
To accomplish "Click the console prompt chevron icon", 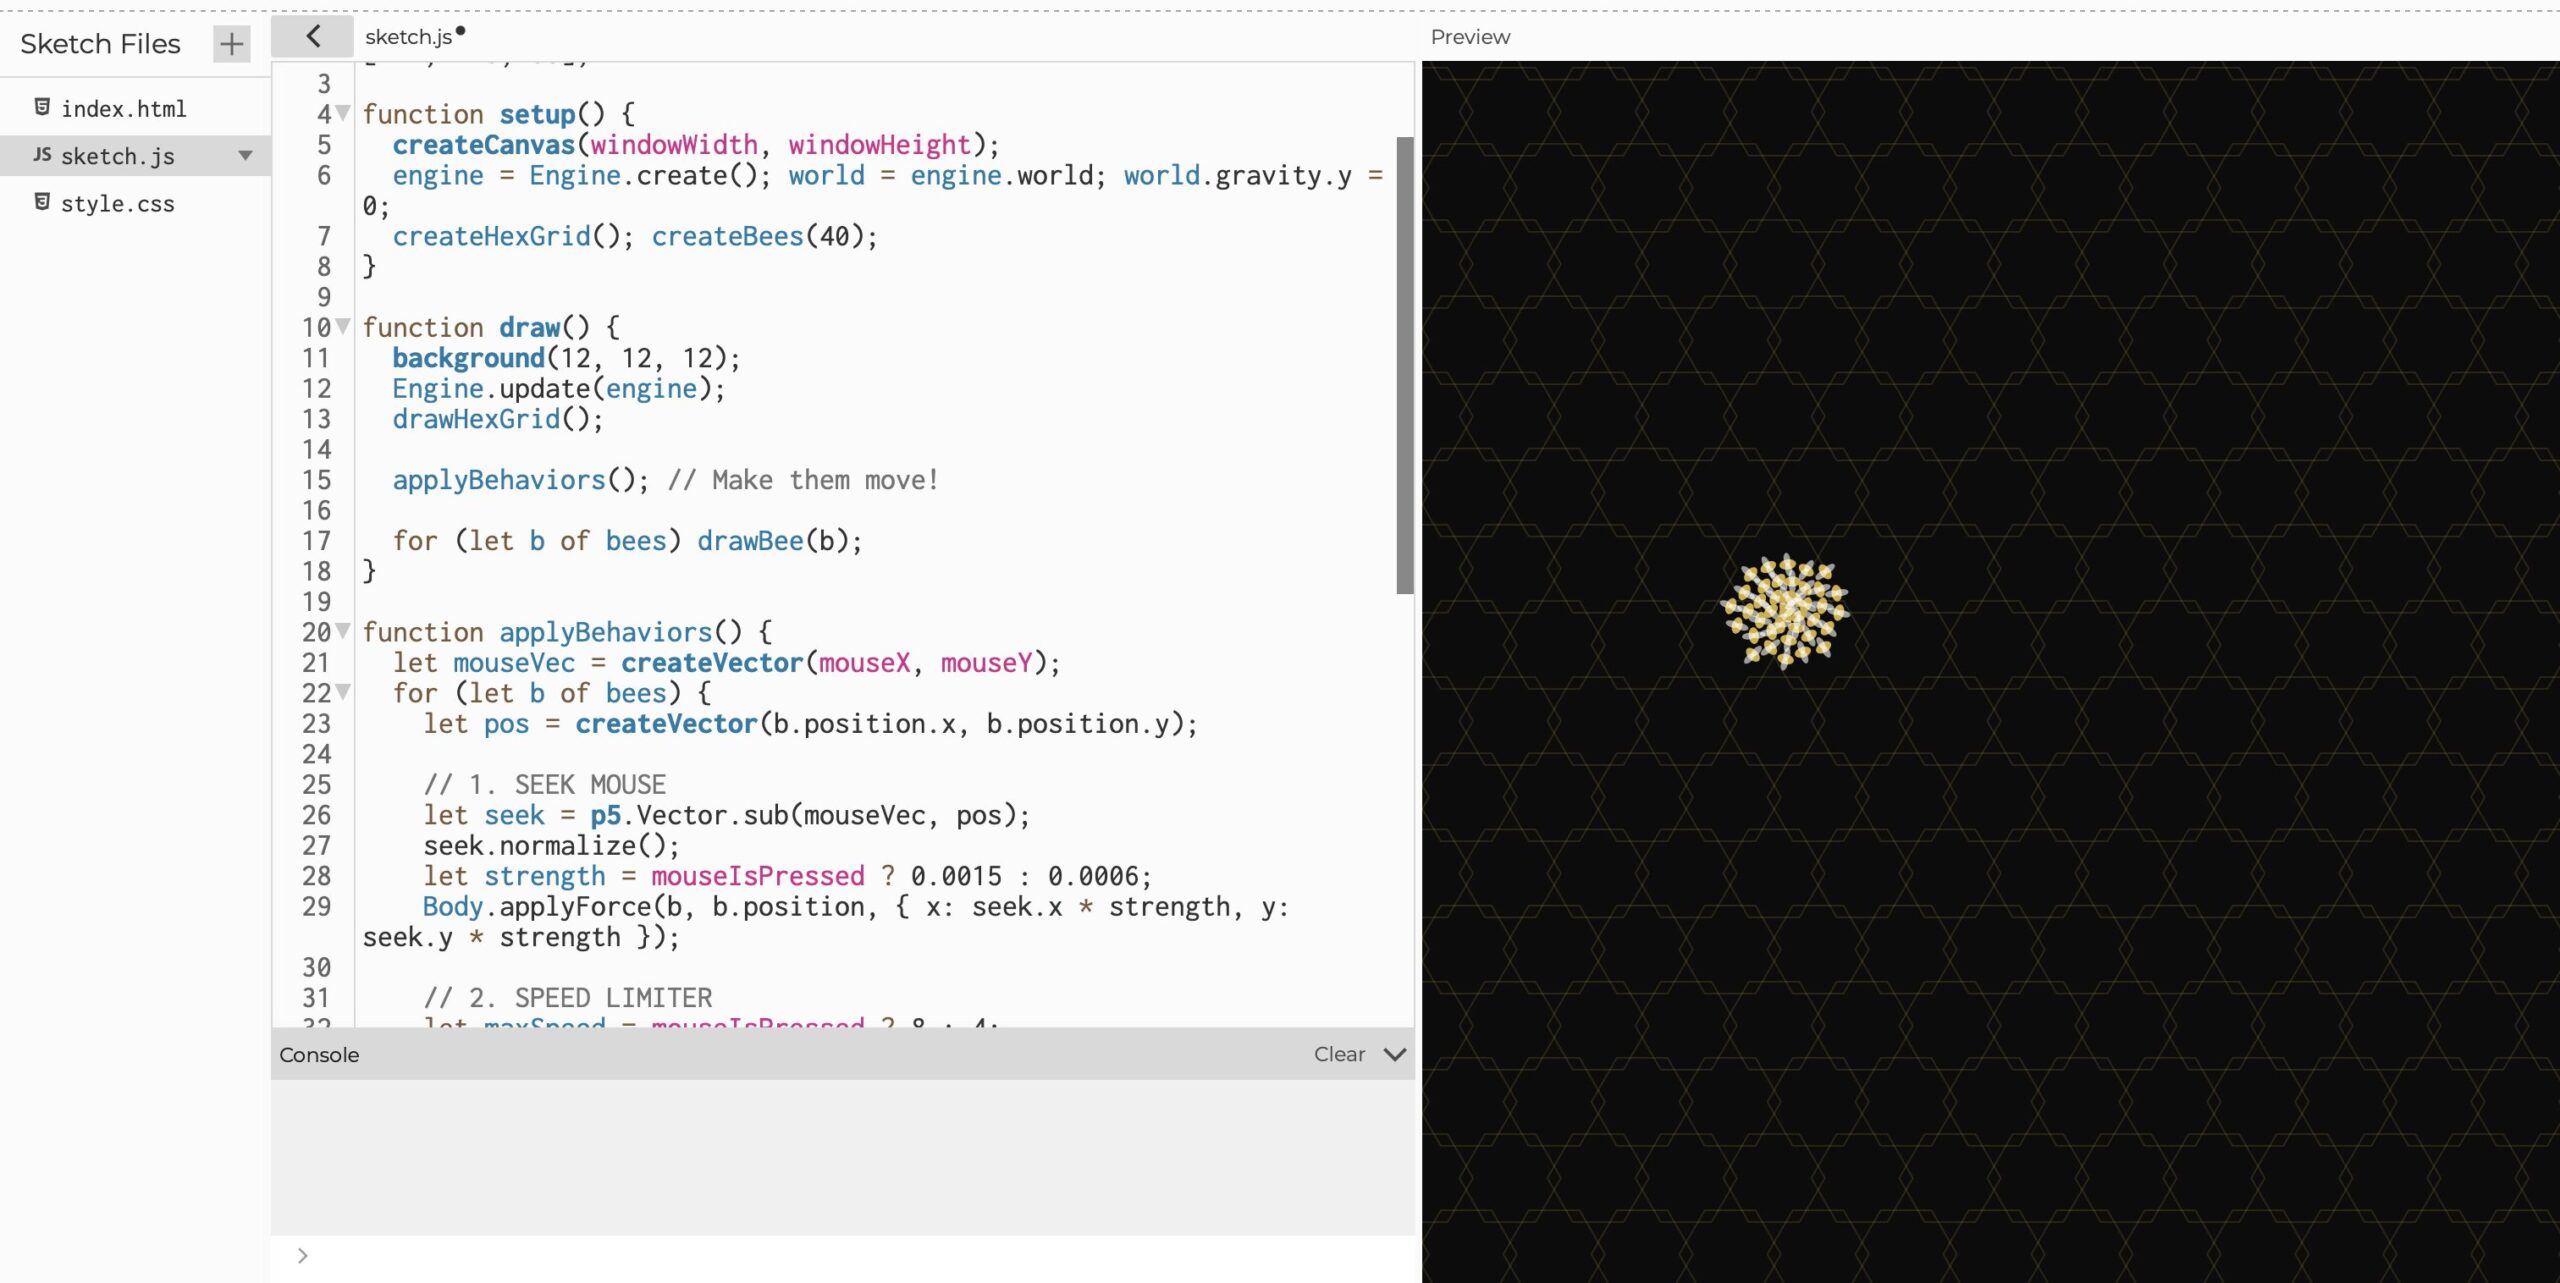I will (x=302, y=1255).
